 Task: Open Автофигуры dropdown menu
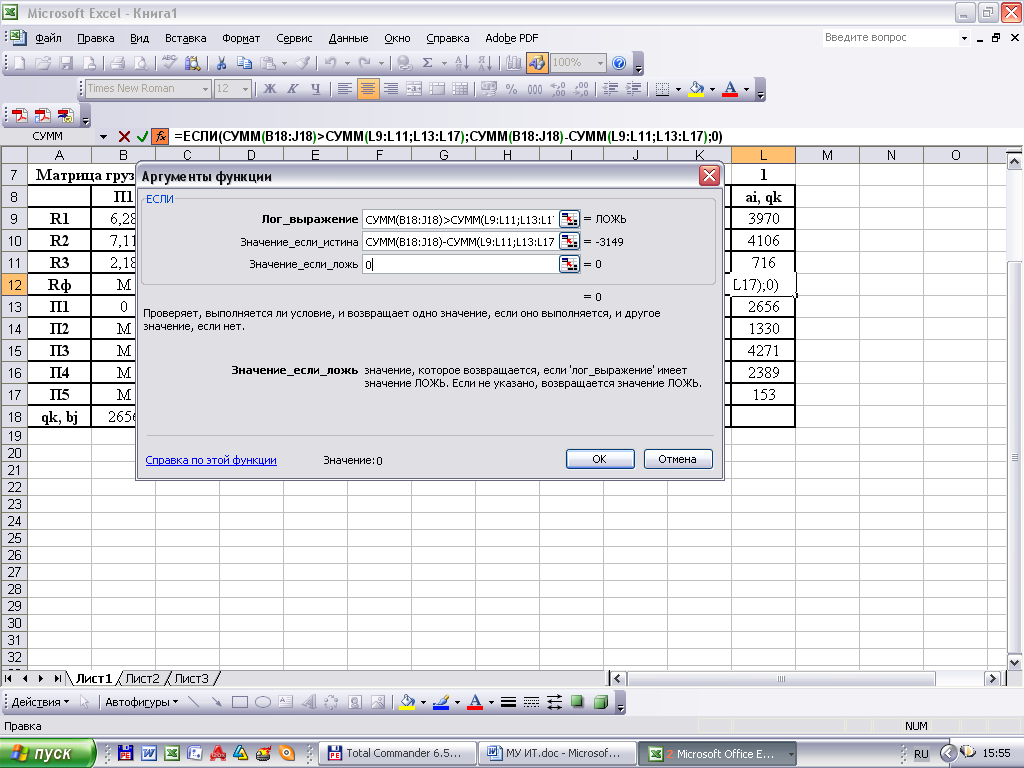(142, 702)
